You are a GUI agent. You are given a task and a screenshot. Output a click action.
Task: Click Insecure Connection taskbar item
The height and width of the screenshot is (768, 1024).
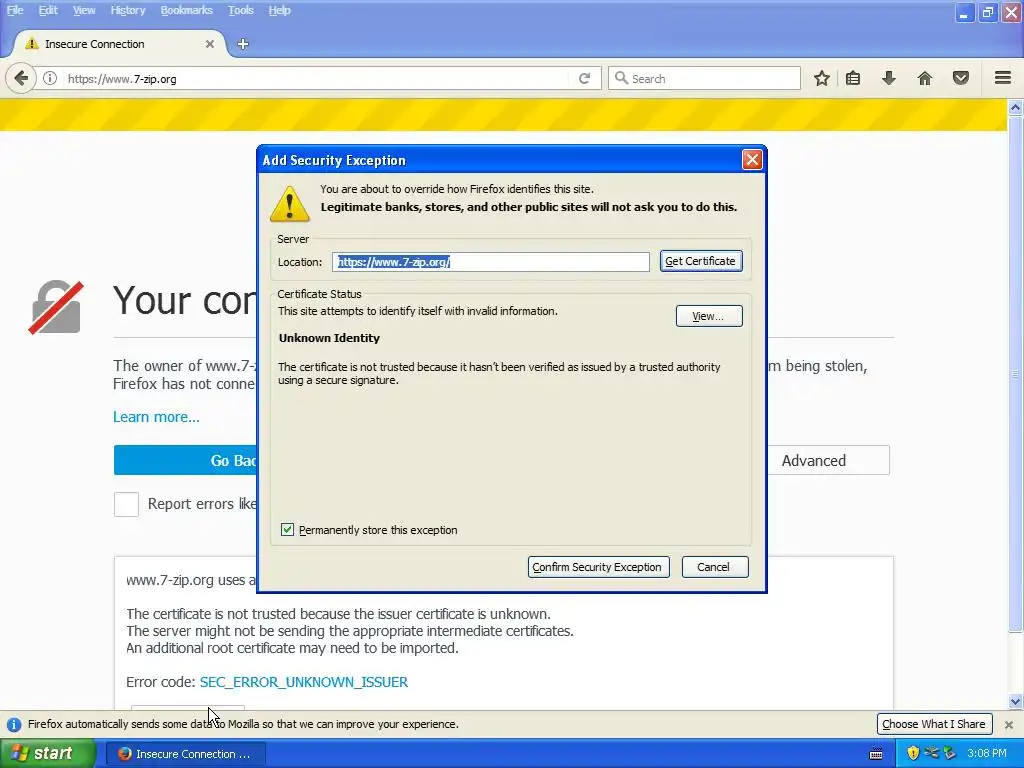click(185, 754)
